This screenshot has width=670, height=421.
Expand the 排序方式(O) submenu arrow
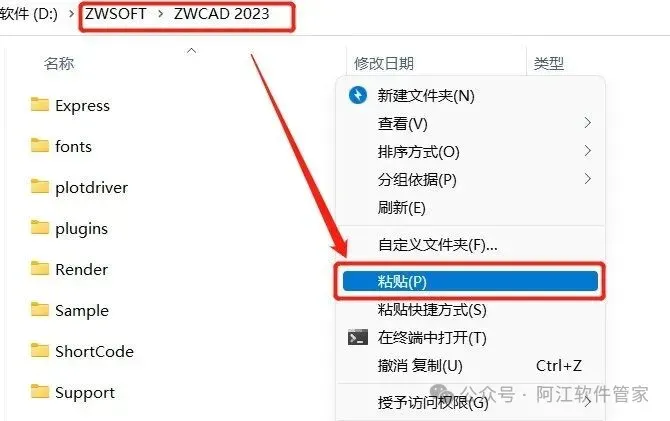588,151
